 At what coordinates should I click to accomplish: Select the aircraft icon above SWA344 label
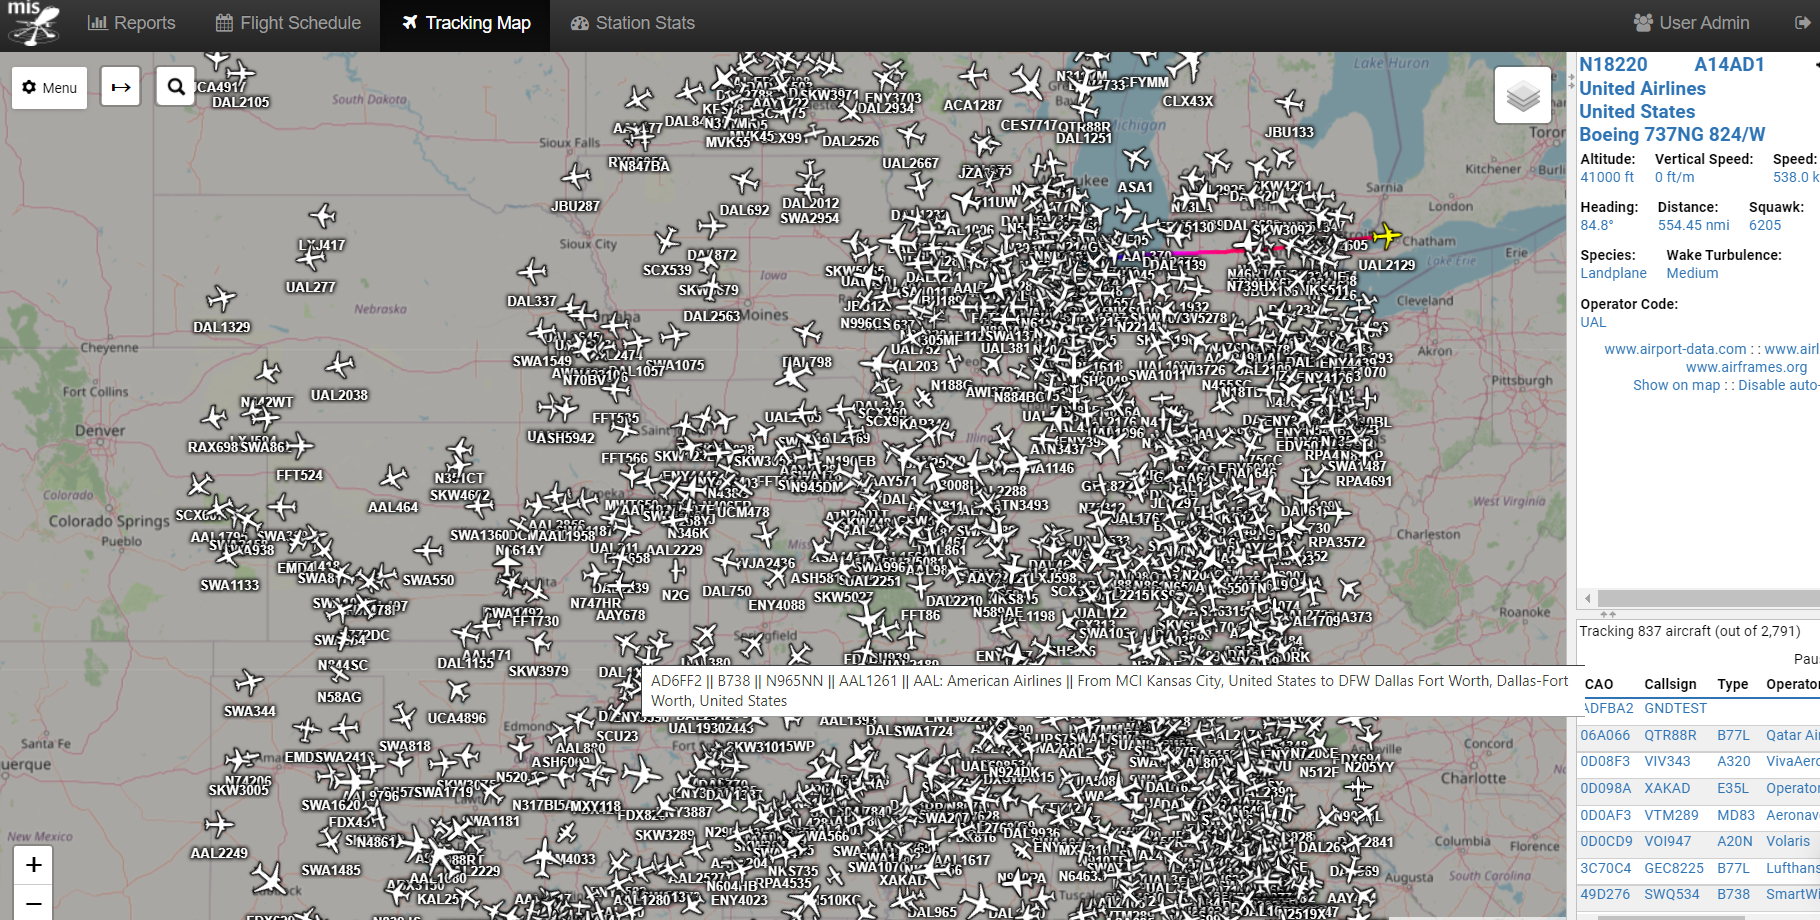(249, 683)
